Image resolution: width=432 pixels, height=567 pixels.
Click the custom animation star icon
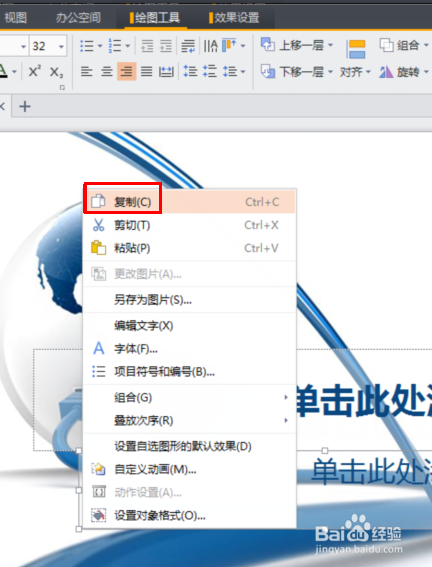(x=98, y=469)
